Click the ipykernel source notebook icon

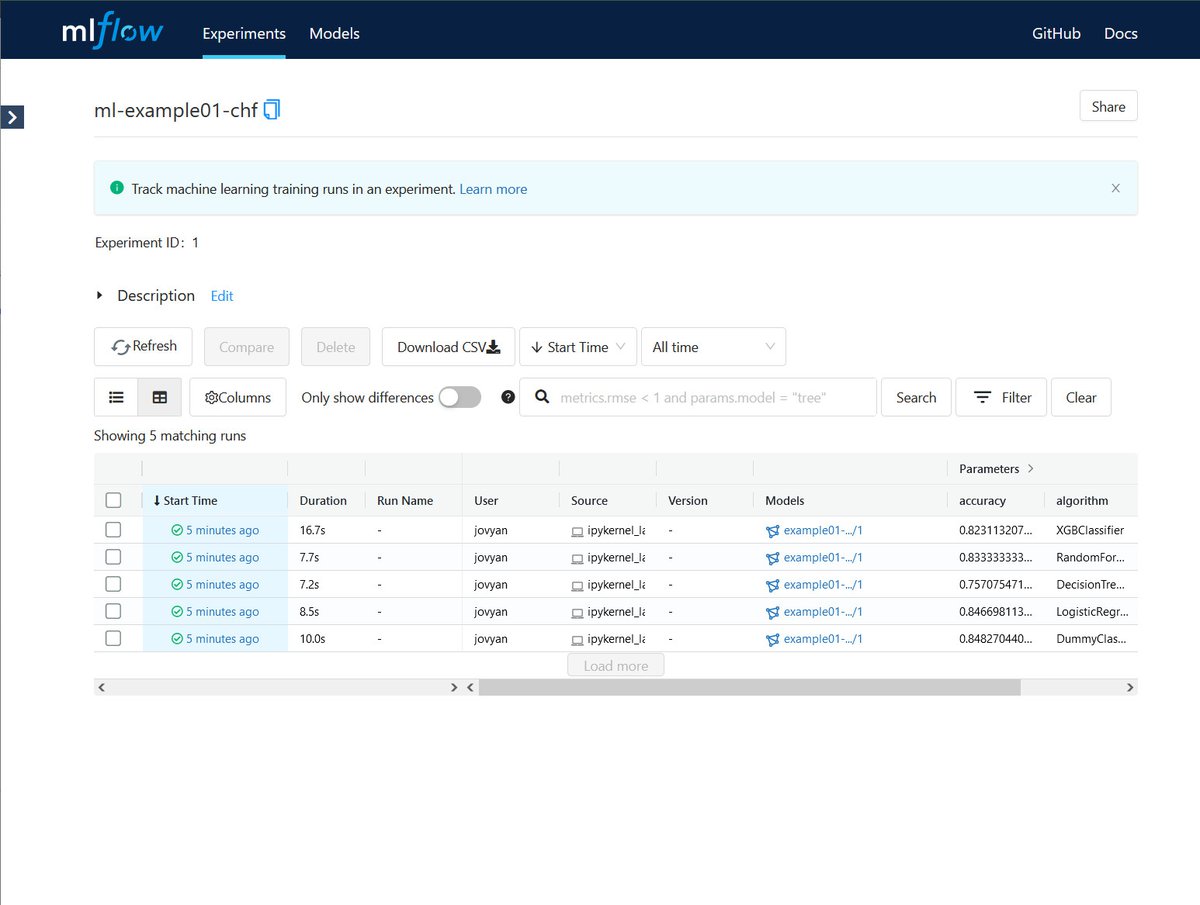coord(580,530)
